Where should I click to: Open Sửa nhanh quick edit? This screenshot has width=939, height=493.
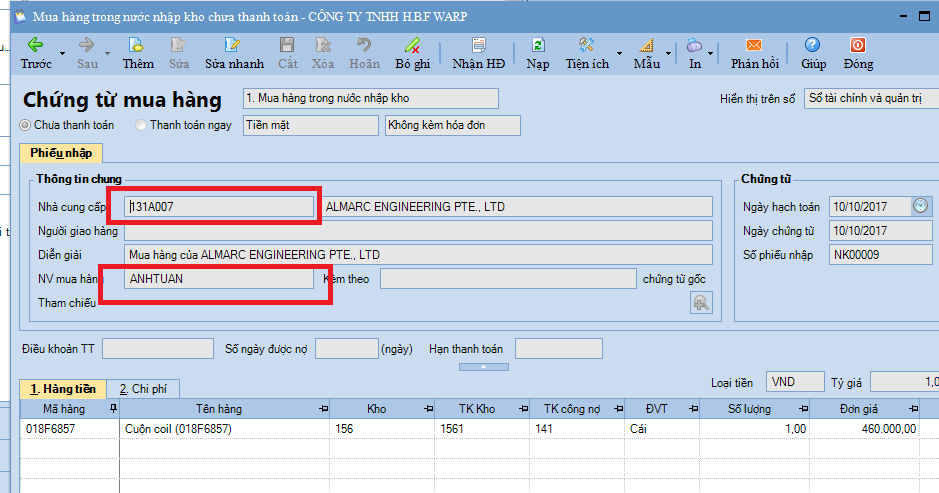(x=234, y=53)
